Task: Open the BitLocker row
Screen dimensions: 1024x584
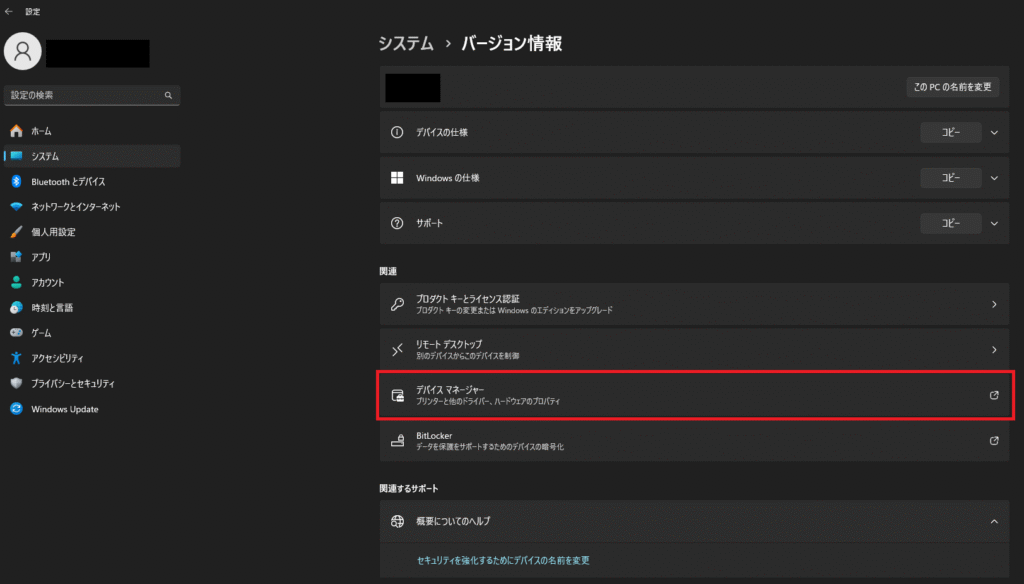Action: (694, 441)
